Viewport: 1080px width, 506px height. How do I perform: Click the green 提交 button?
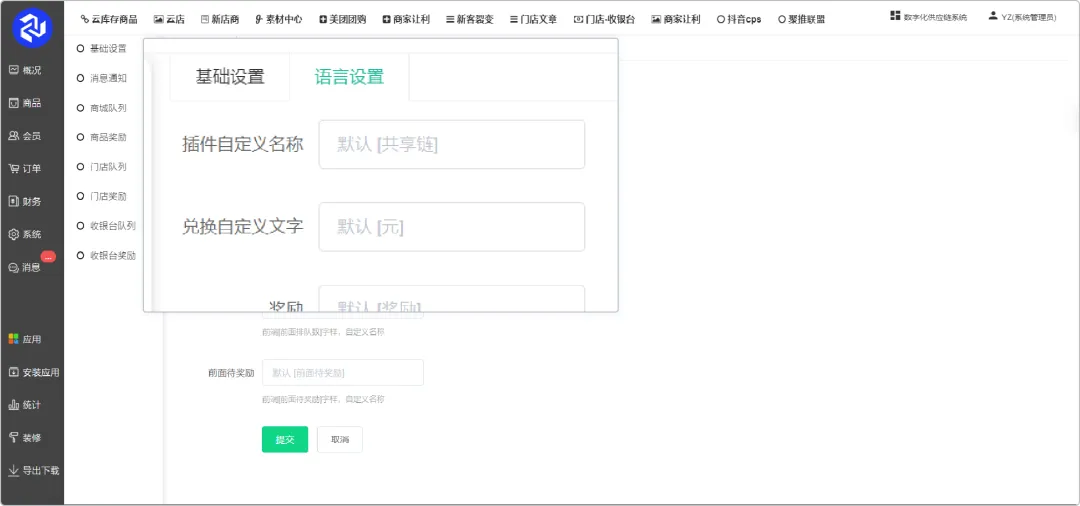[x=285, y=439]
